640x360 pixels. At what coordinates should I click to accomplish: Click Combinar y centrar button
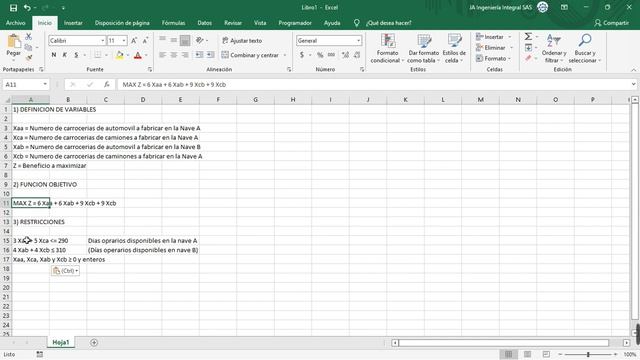(250, 55)
